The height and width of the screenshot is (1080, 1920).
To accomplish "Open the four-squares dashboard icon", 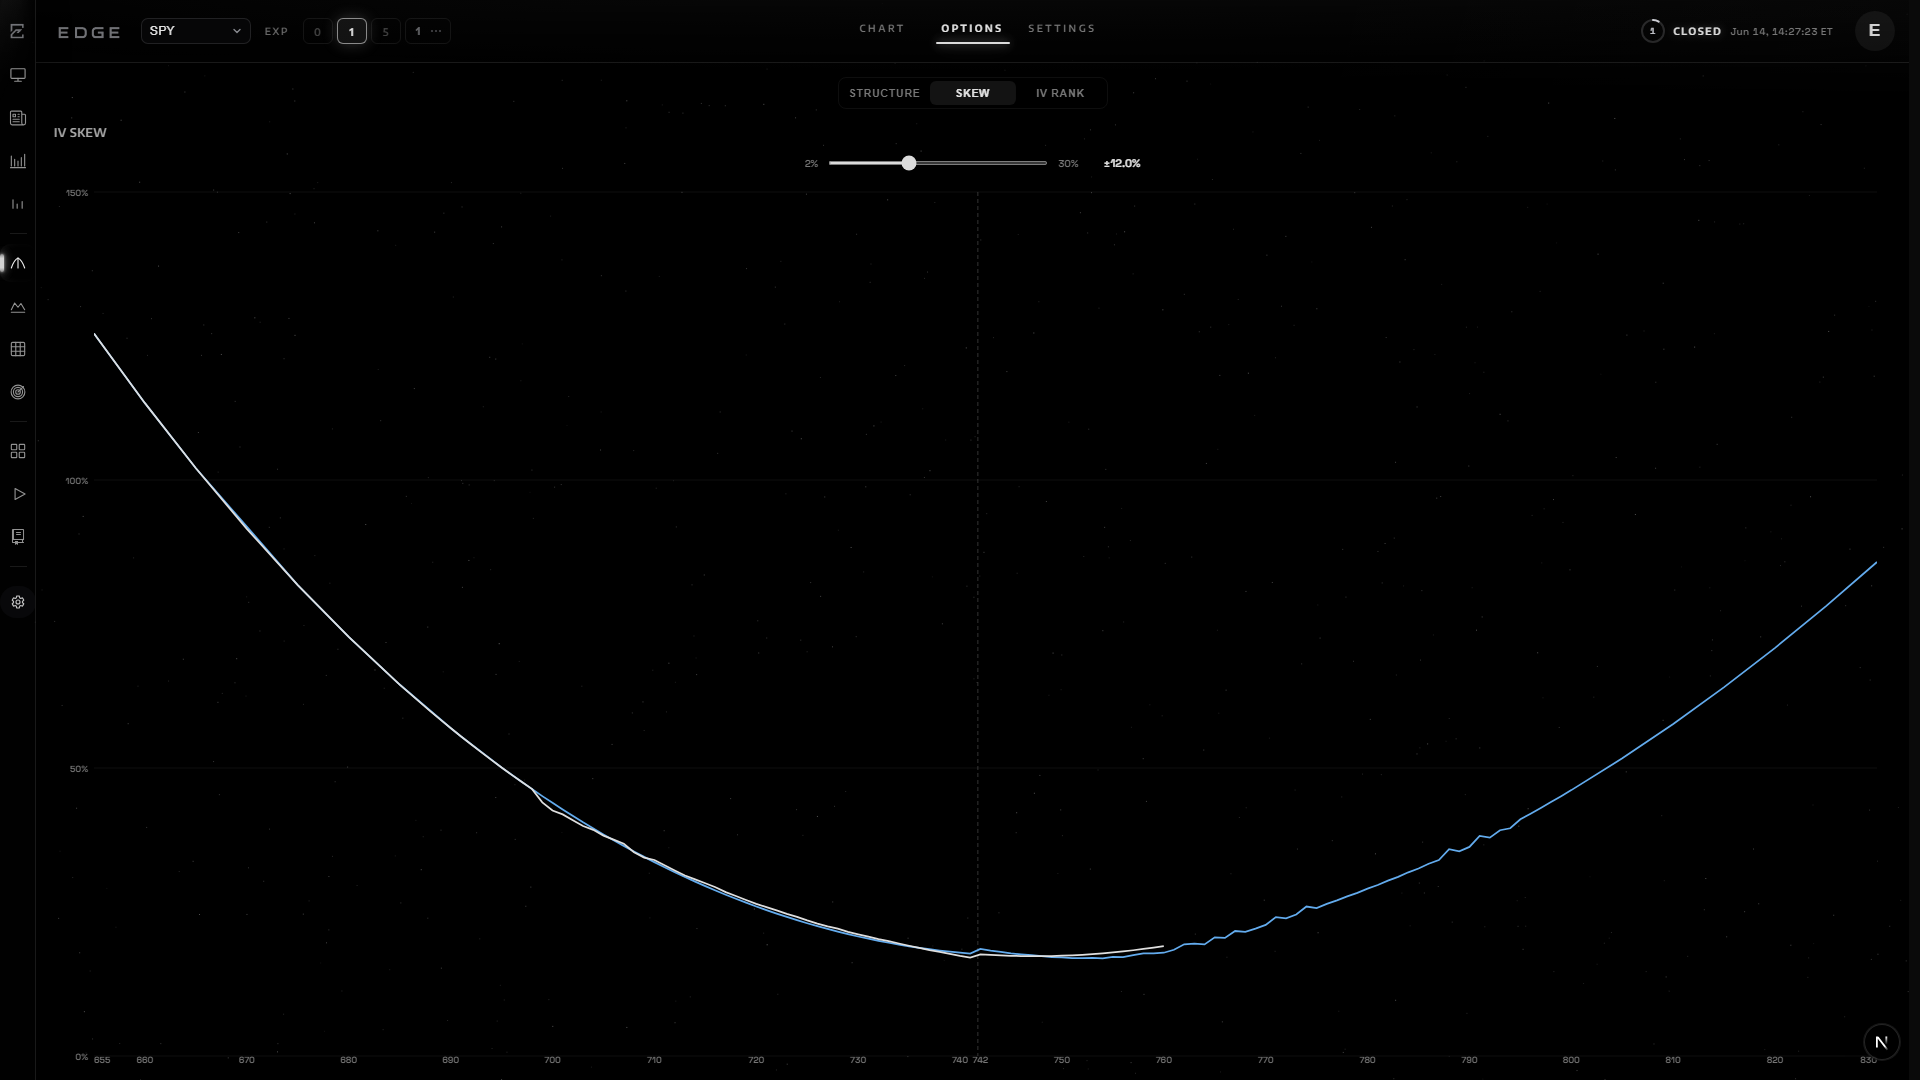I will tap(17, 451).
